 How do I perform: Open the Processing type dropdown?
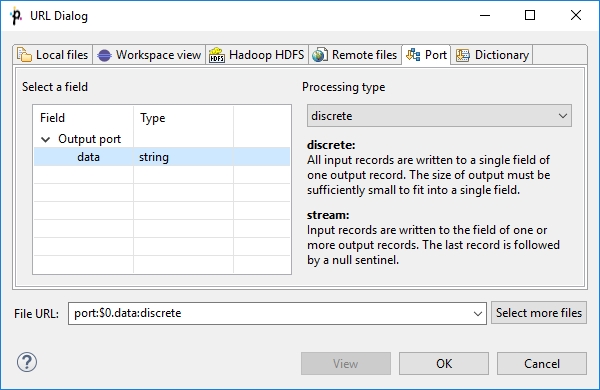(x=439, y=116)
